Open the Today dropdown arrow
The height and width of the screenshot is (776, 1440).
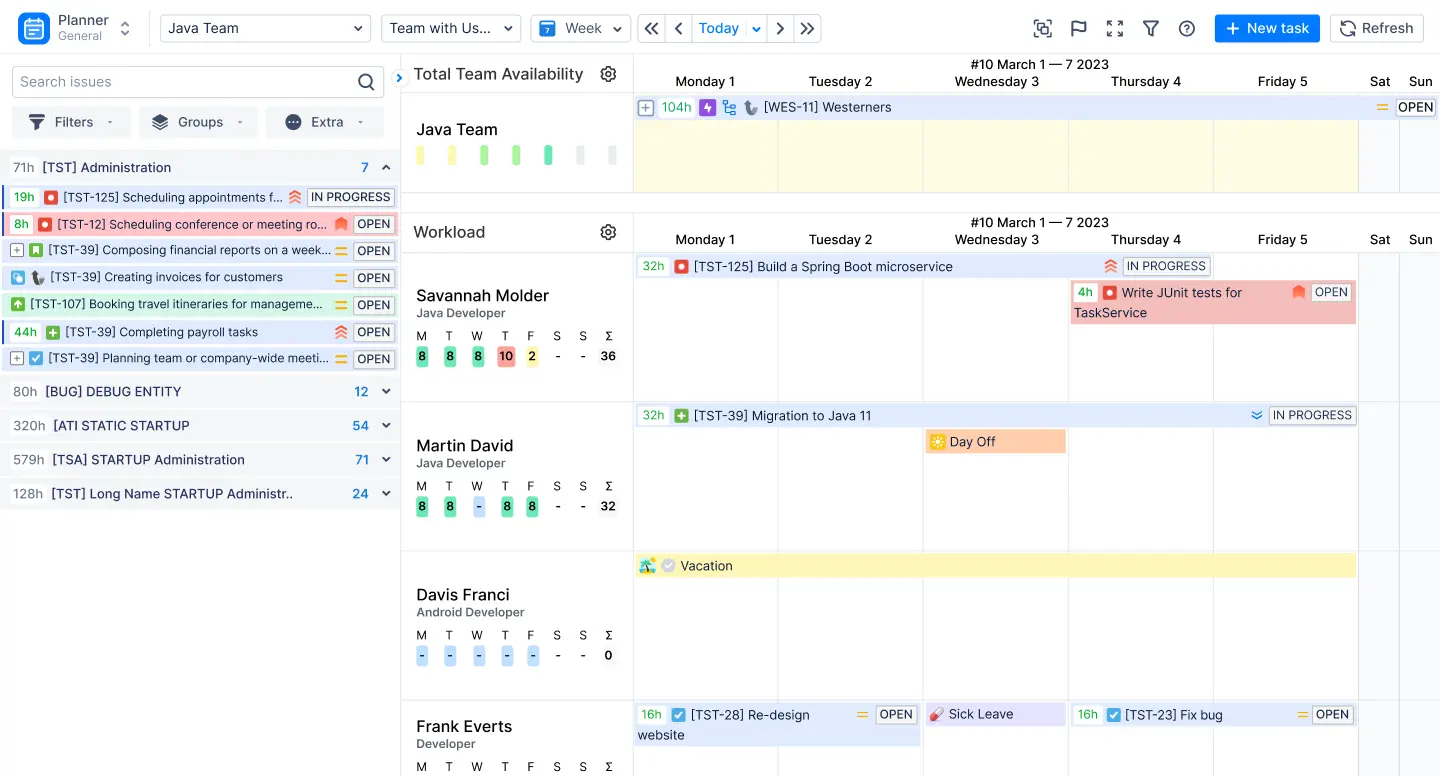pos(756,28)
